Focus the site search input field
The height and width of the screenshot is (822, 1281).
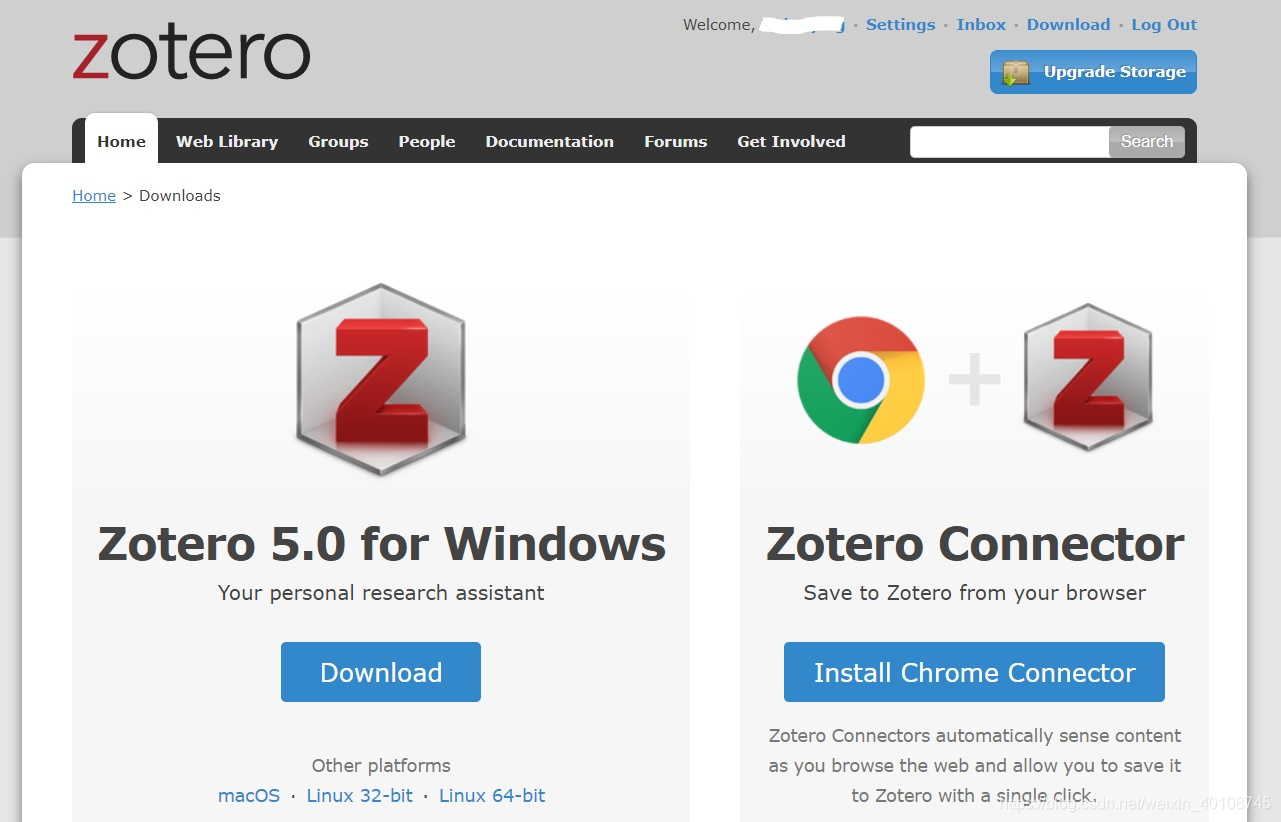(1010, 142)
